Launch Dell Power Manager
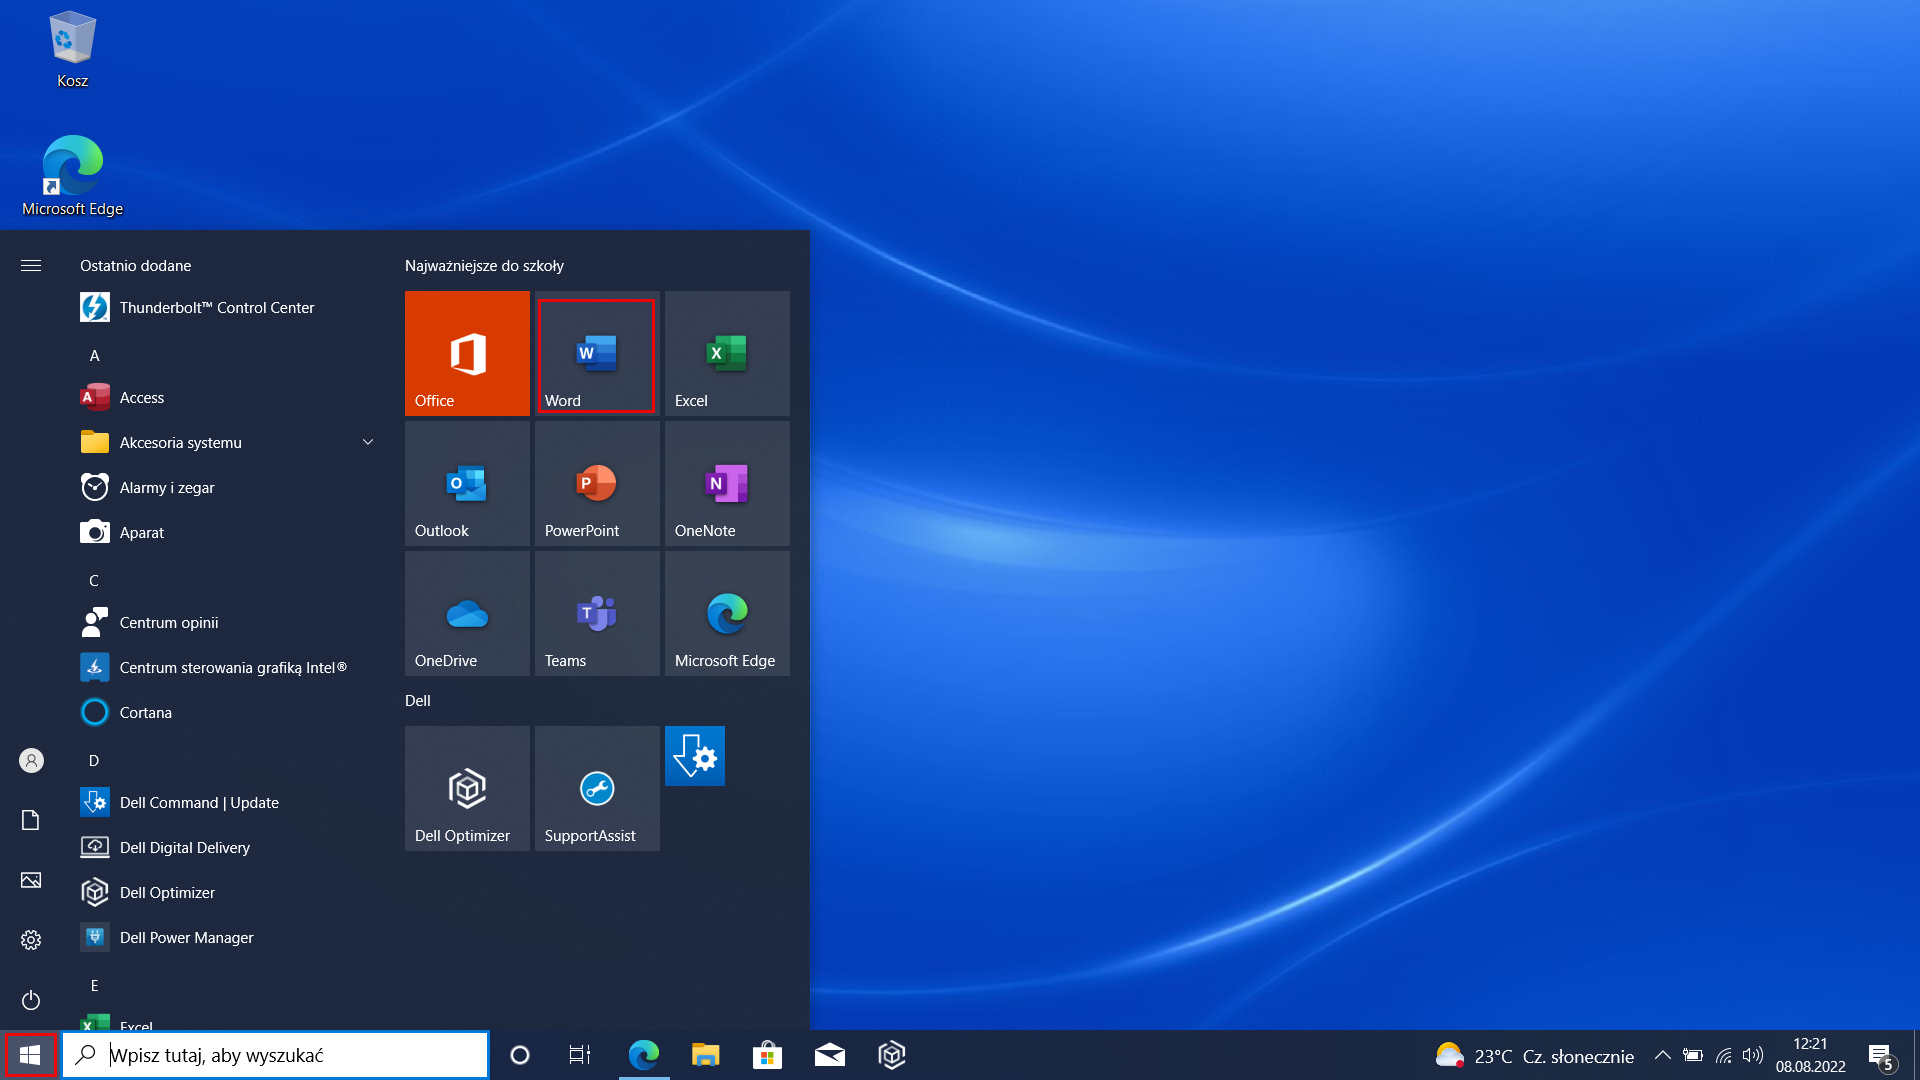 229,937
